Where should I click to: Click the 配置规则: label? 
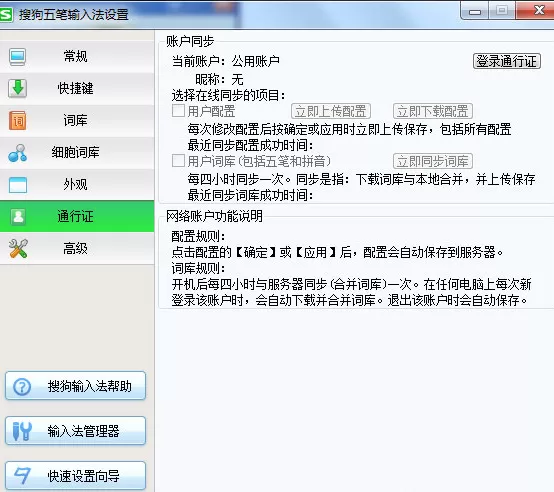pyautogui.click(x=198, y=236)
